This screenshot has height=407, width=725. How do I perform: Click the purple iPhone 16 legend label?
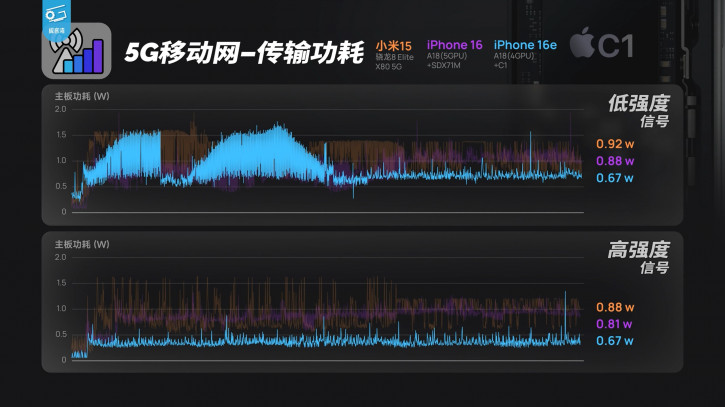(455, 45)
